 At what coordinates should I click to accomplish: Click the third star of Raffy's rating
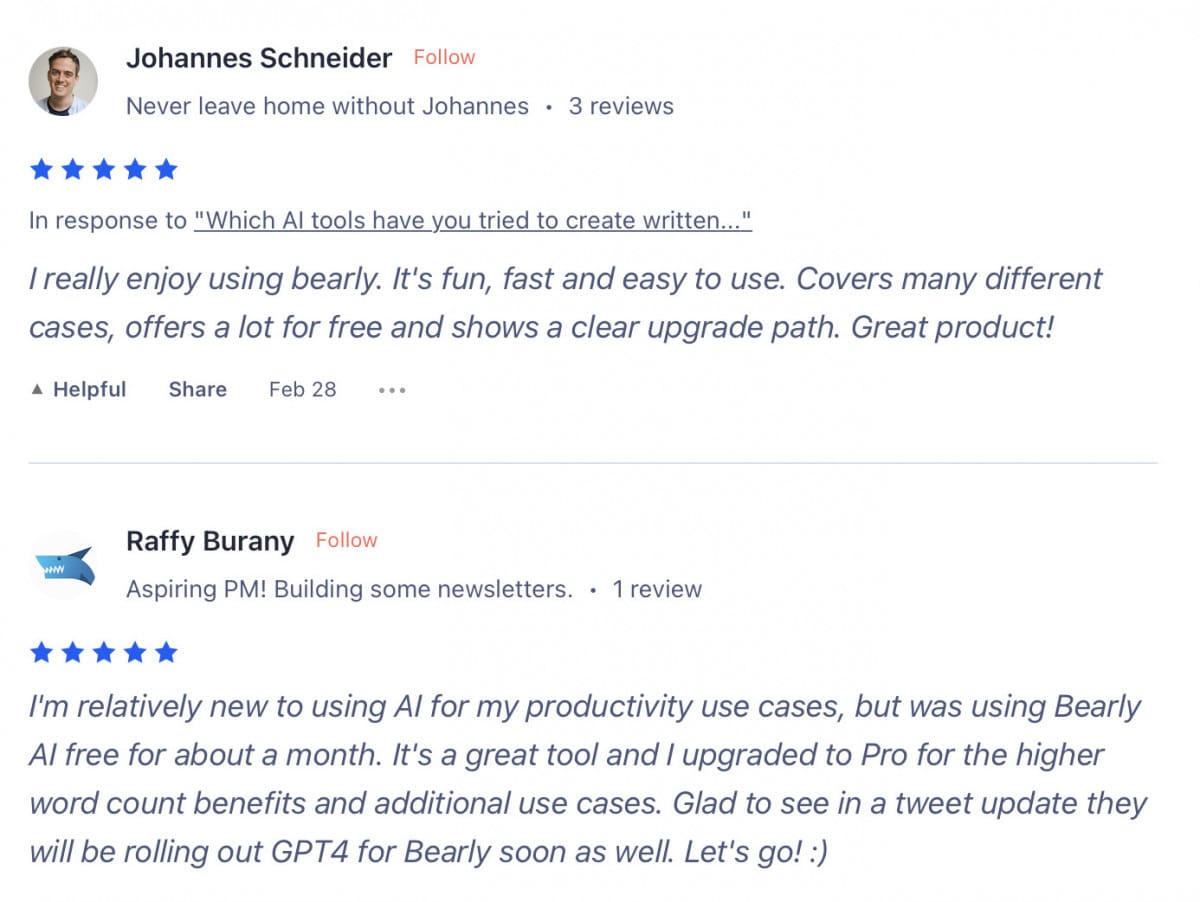(x=103, y=653)
